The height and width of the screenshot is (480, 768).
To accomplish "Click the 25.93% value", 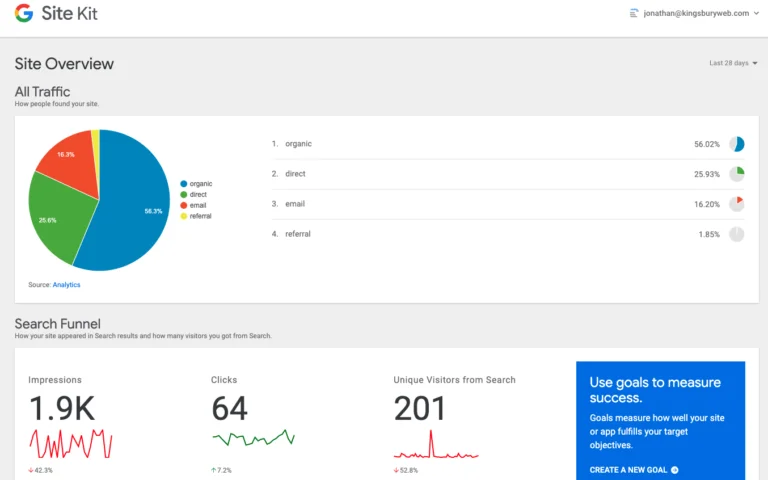I will pos(707,174).
